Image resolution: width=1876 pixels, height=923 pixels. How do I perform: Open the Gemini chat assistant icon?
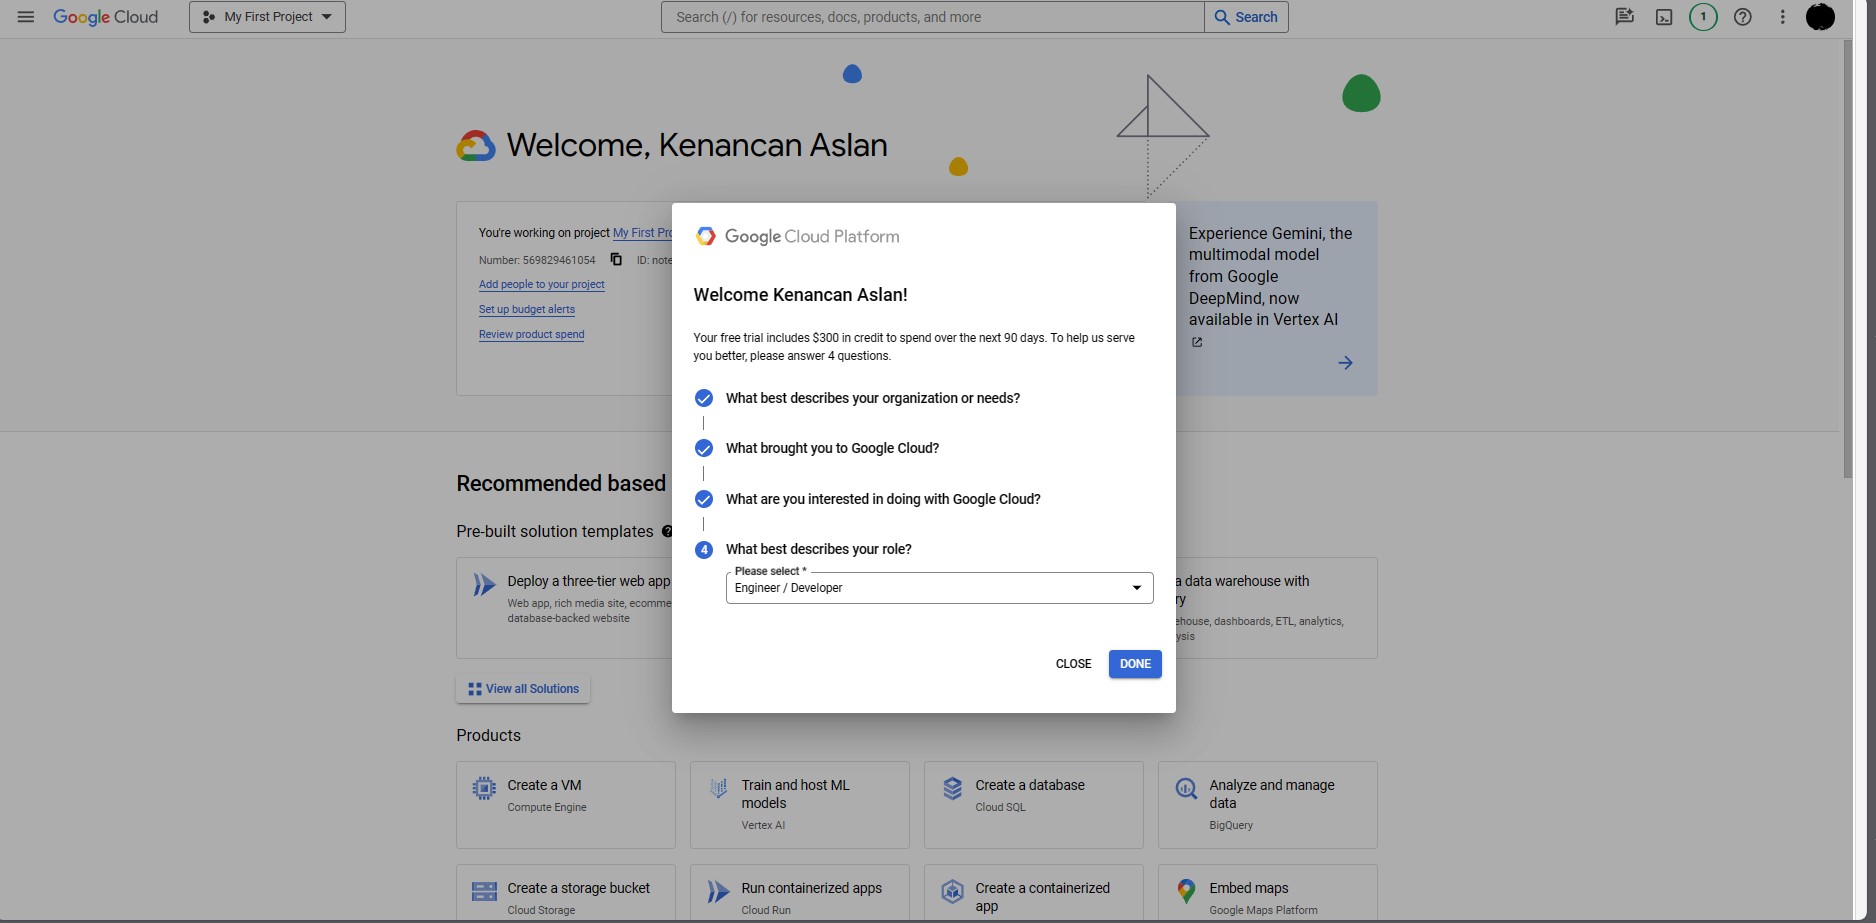coord(1624,17)
